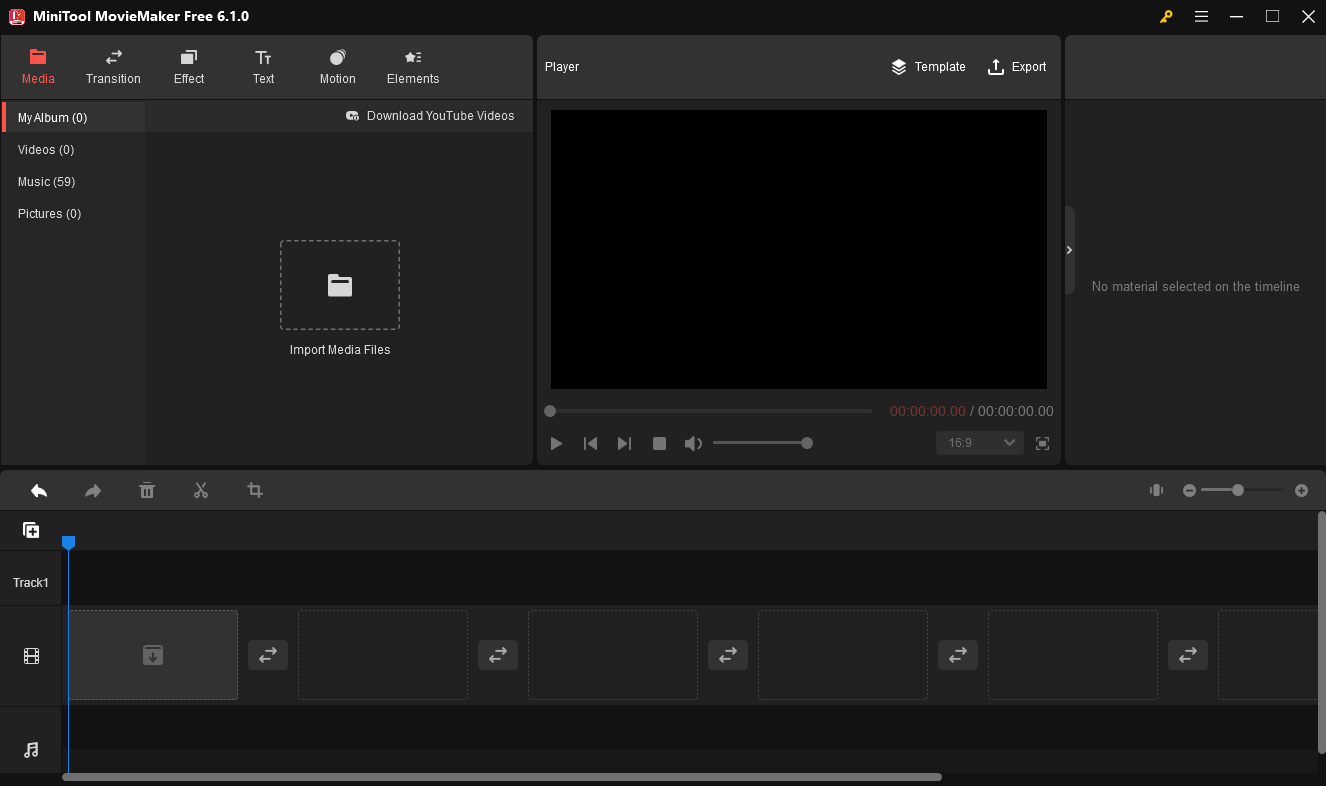Enter full screen preview mode
1326x786 pixels.
pyautogui.click(x=1043, y=443)
